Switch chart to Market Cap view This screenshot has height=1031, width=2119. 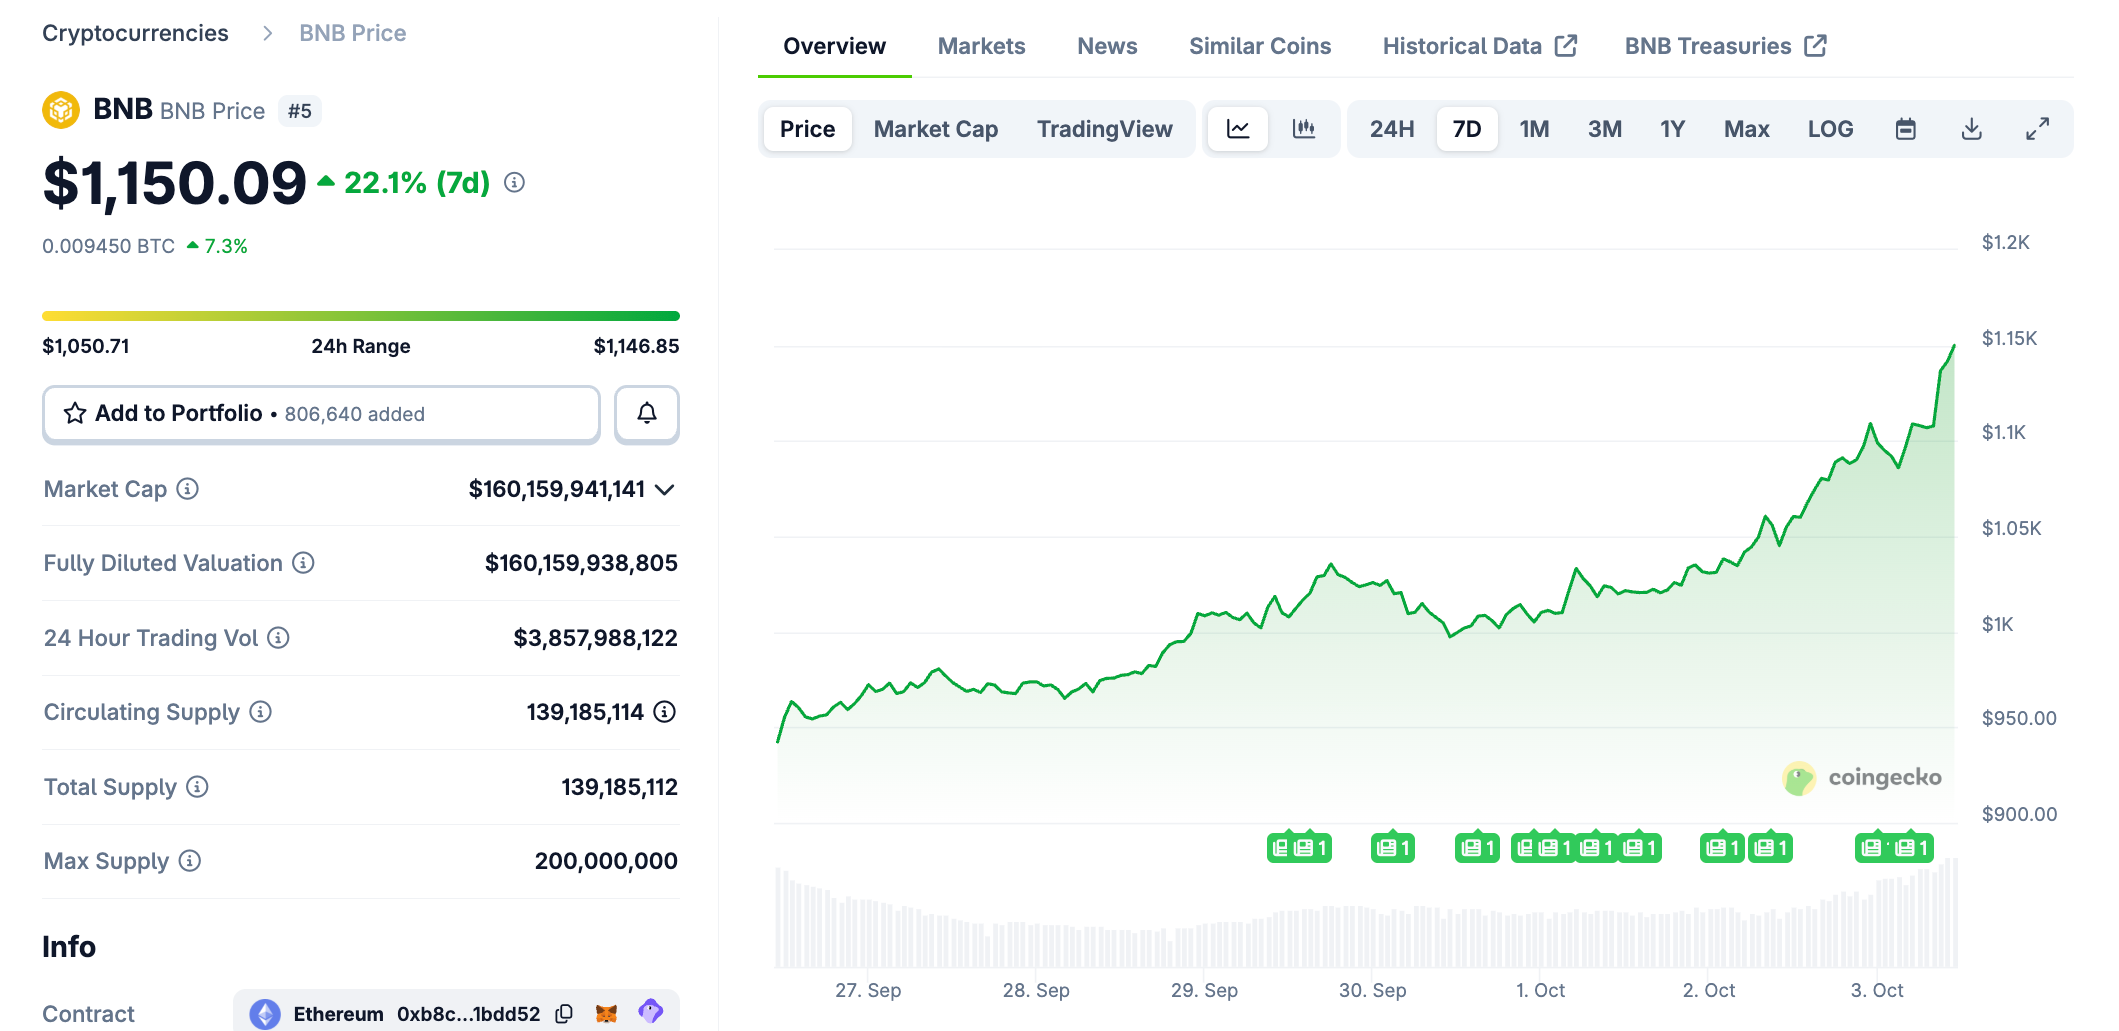[935, 128]
